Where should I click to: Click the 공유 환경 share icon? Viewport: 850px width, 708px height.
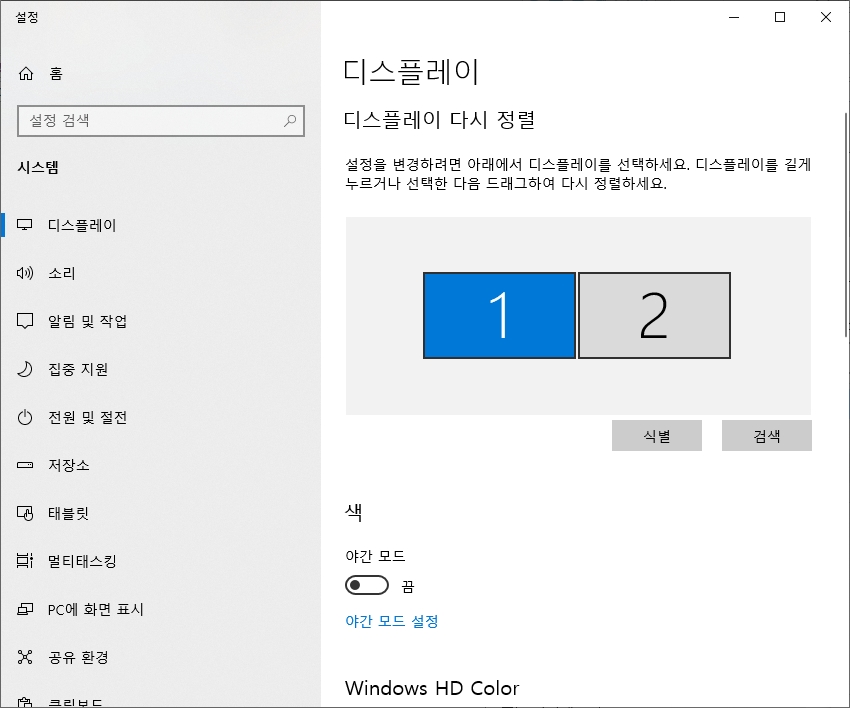[x=25, y=657]
